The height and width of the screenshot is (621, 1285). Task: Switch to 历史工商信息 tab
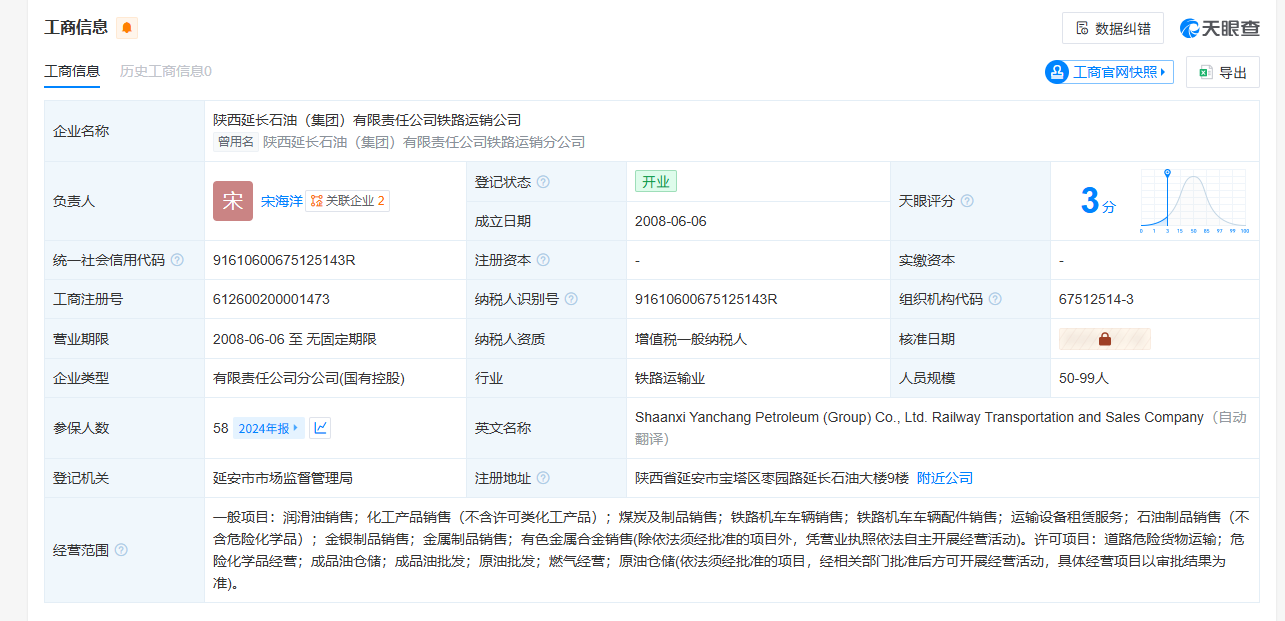pos(166,71)
